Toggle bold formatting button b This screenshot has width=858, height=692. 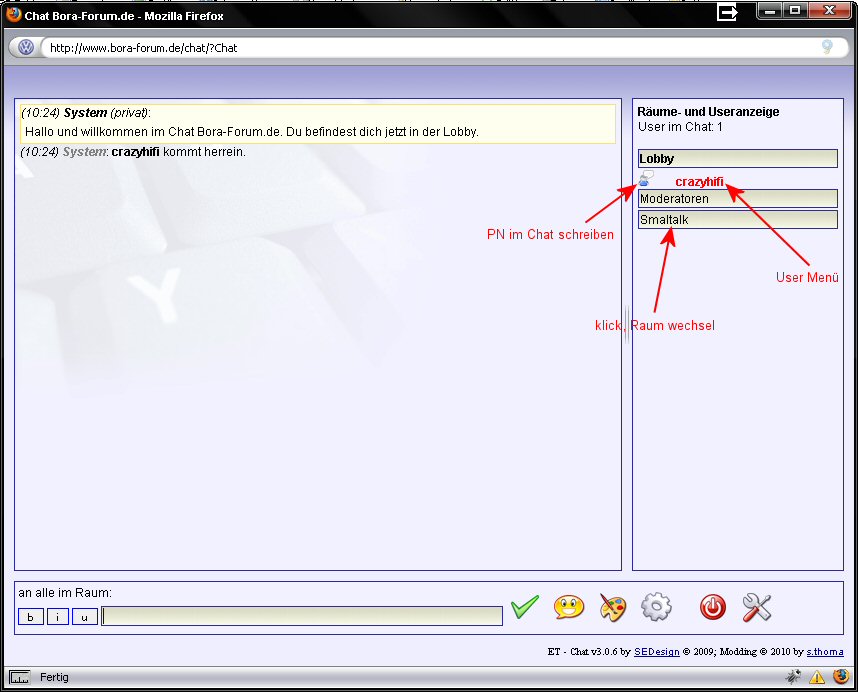point(31,617)
